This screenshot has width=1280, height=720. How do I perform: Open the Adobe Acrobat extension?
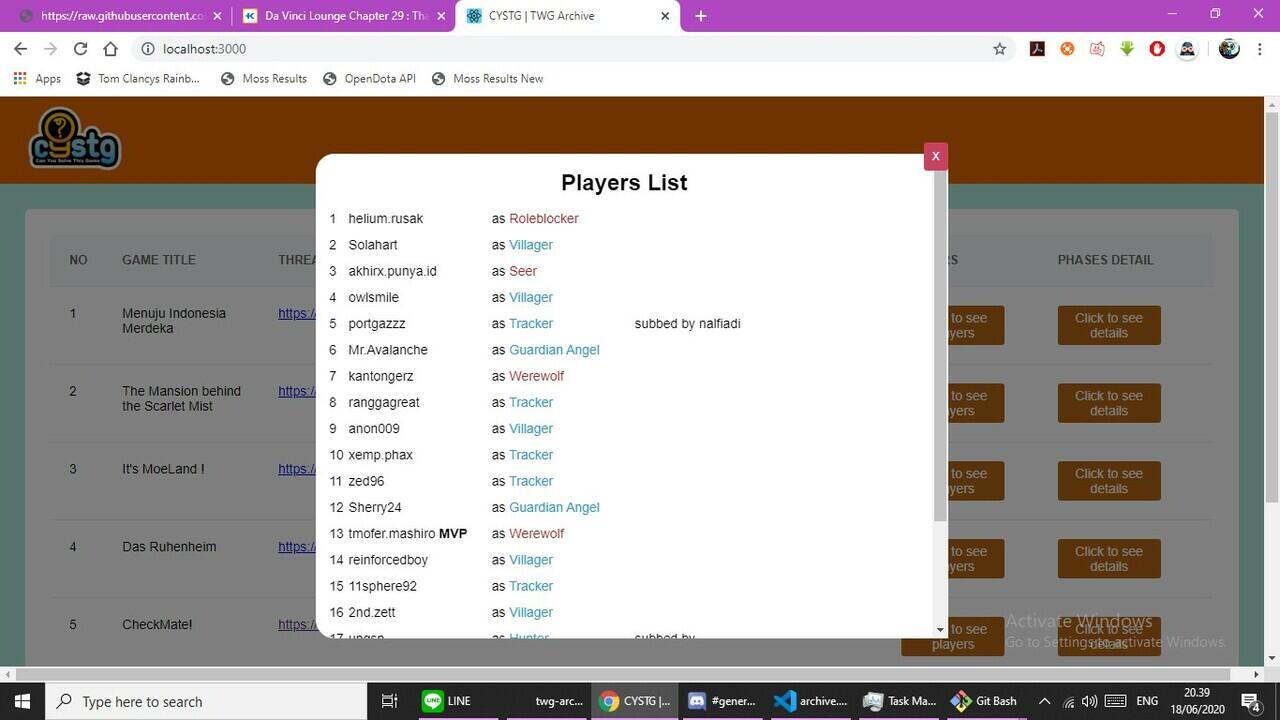pos(1037,49)
